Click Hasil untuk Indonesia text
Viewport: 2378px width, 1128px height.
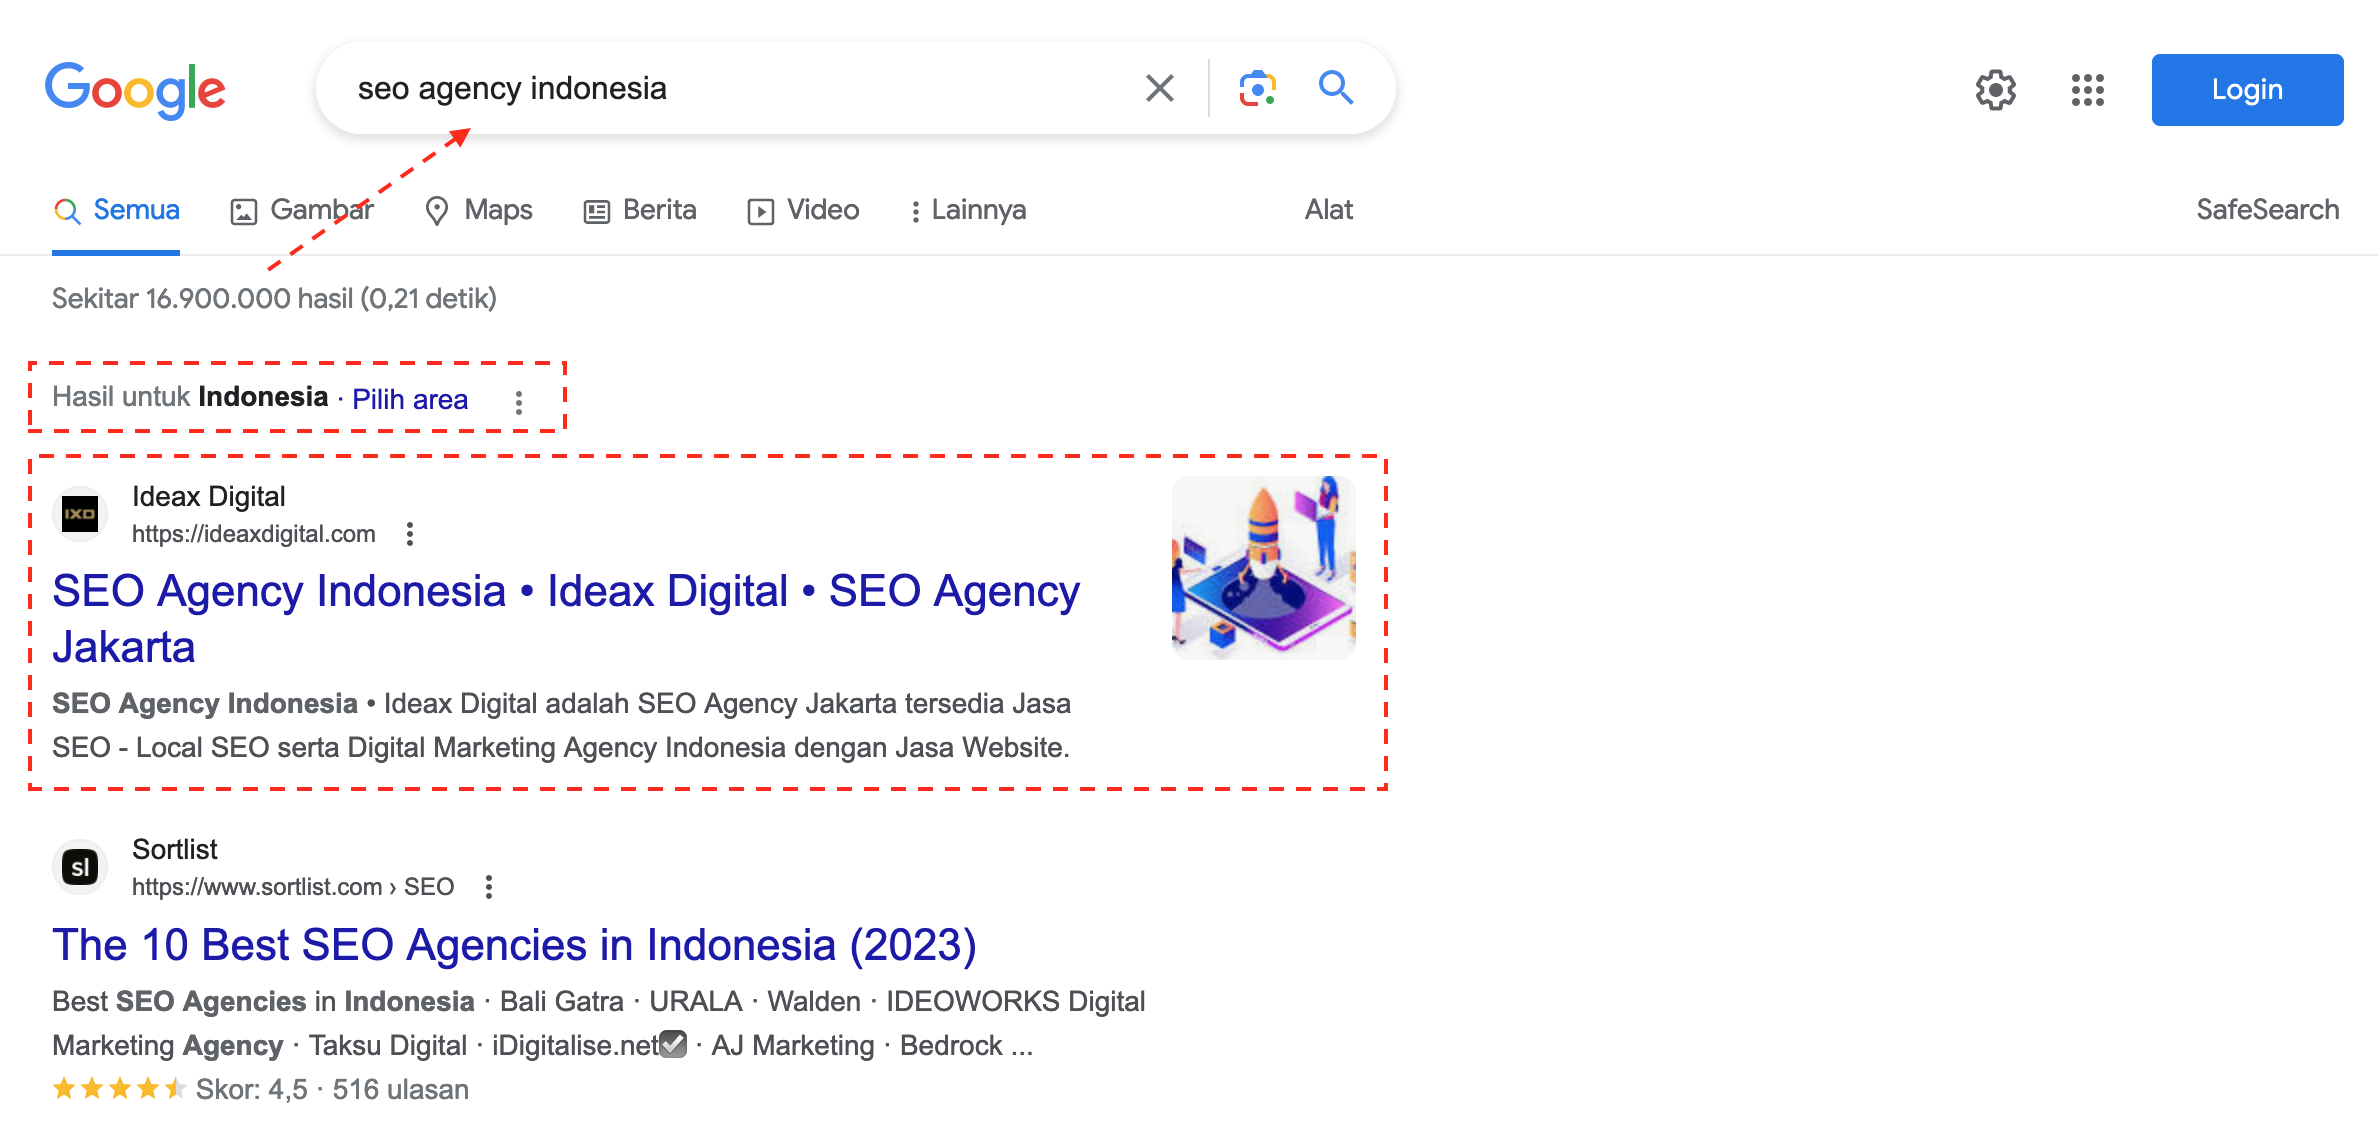pos(190,397)
